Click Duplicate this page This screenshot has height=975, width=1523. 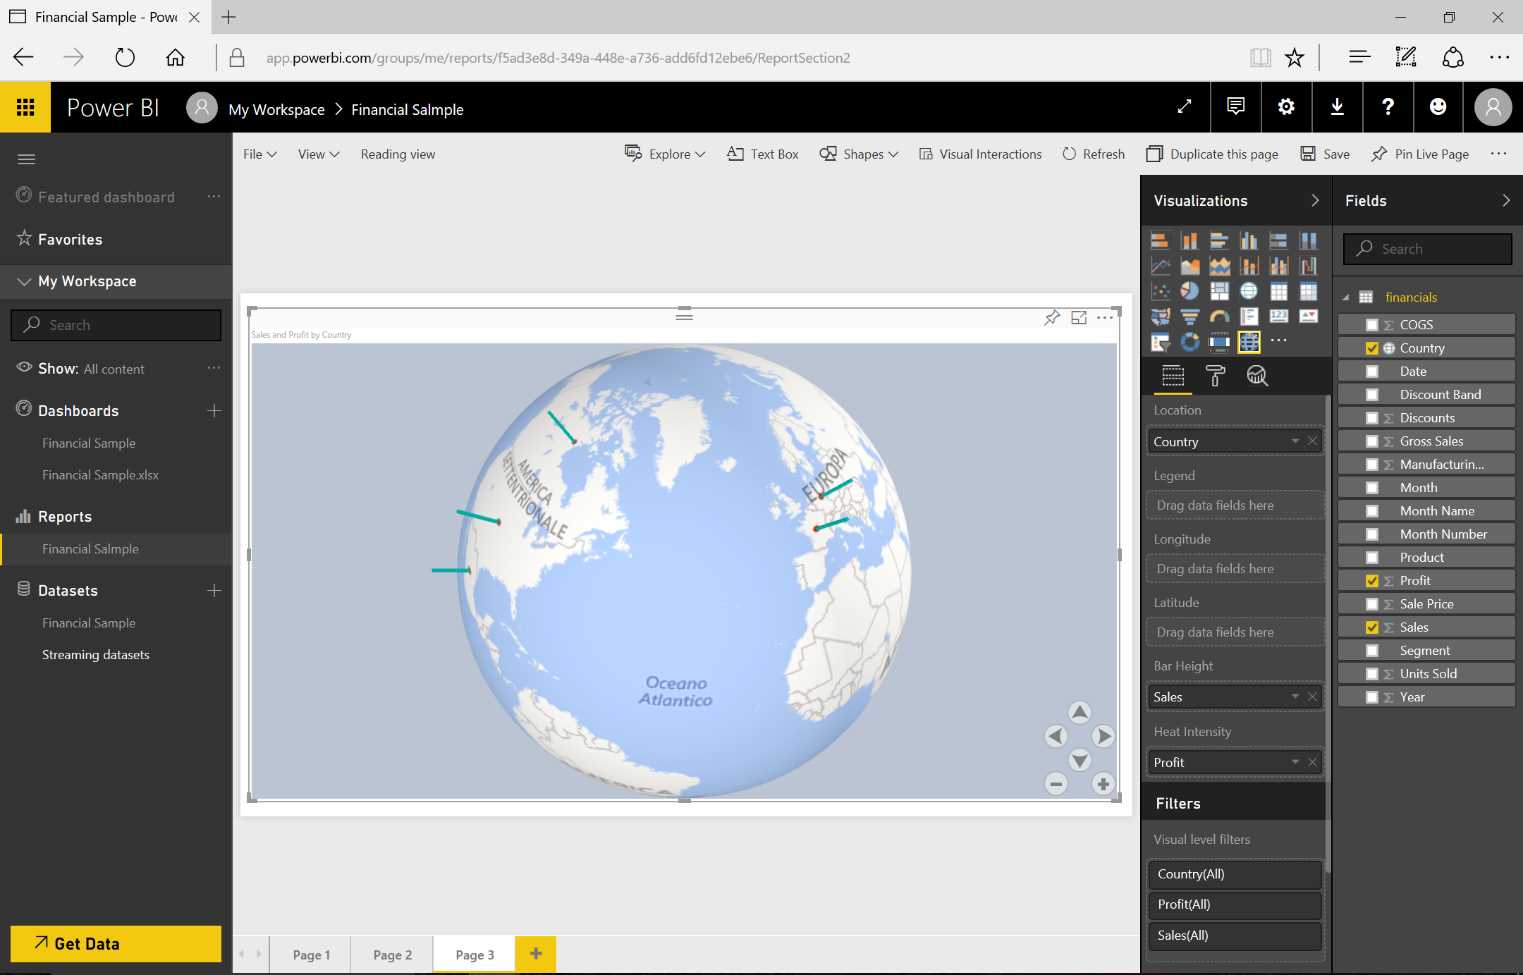(1212, 154)
